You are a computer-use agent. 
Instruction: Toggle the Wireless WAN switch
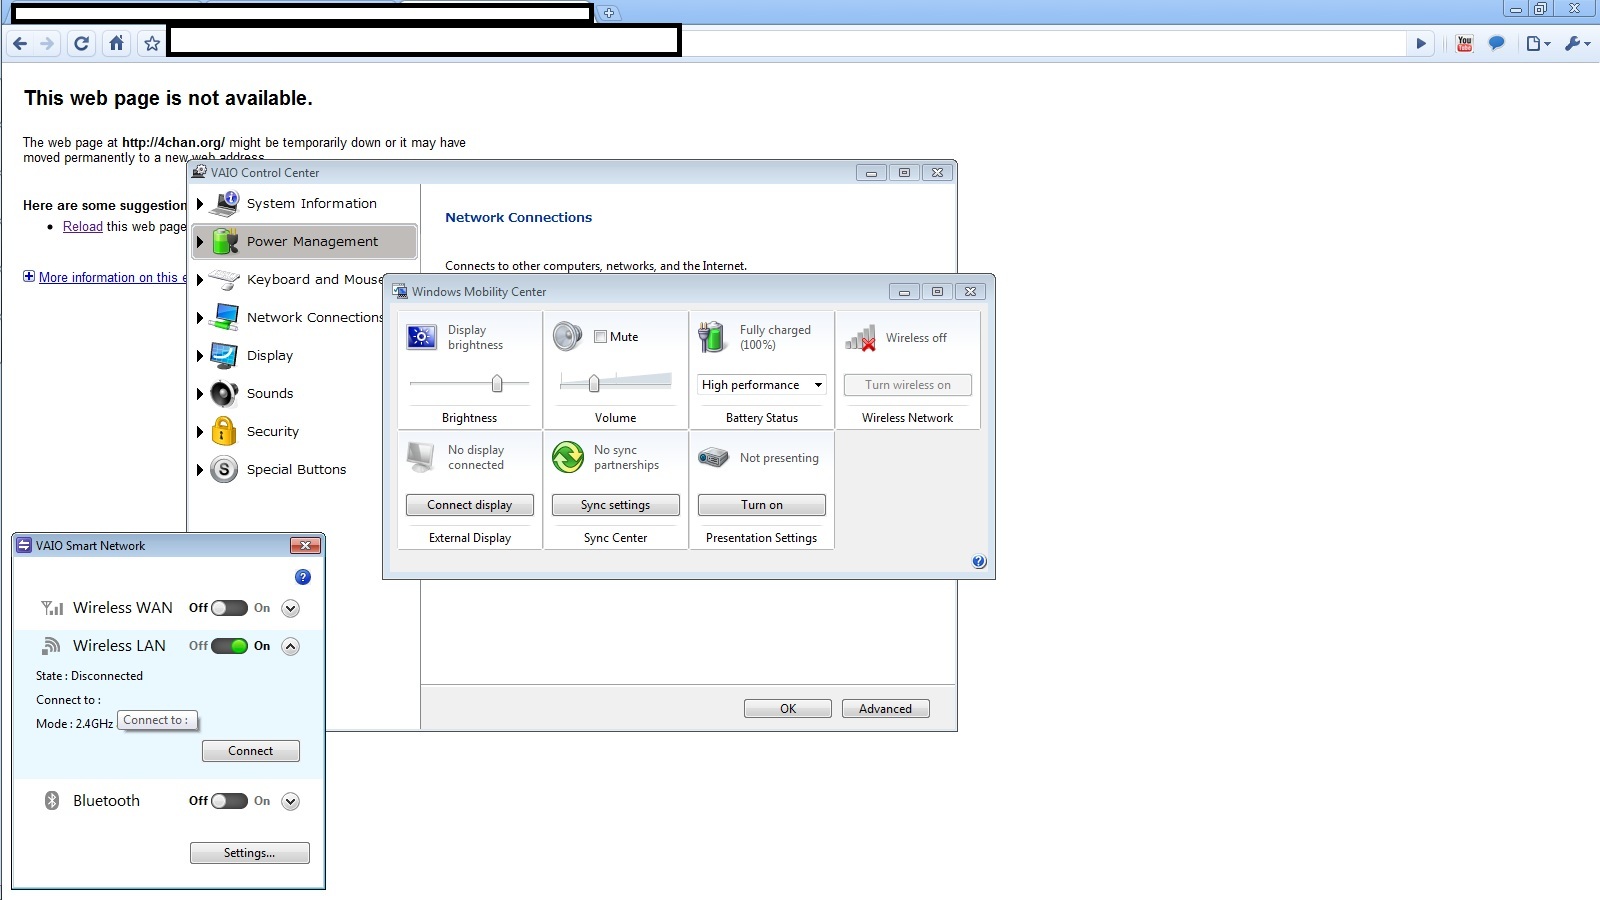pos(229,608)
